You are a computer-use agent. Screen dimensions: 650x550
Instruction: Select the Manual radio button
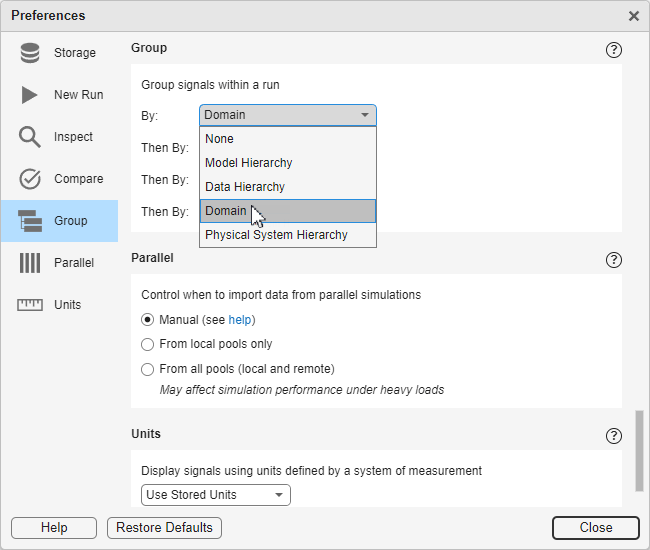pos(148,320)
